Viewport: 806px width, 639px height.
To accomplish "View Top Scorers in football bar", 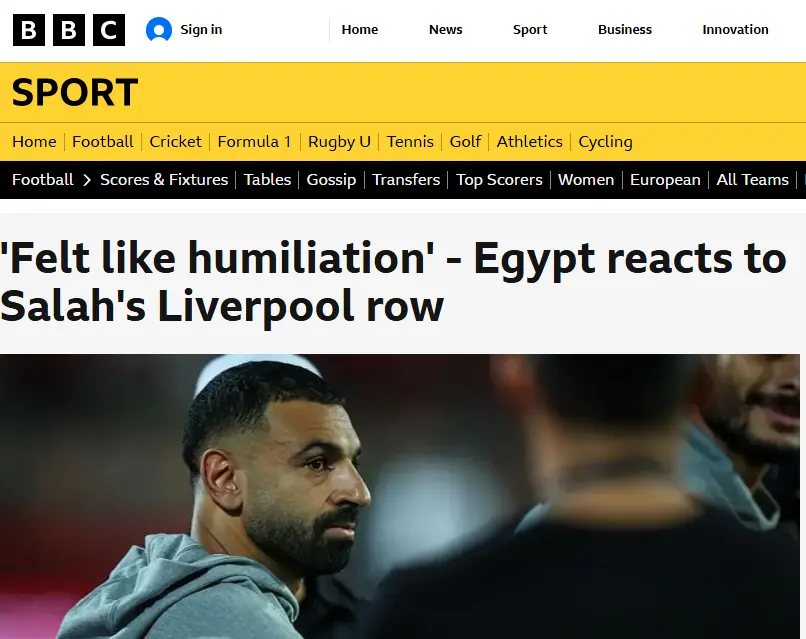I will [499, 180].
